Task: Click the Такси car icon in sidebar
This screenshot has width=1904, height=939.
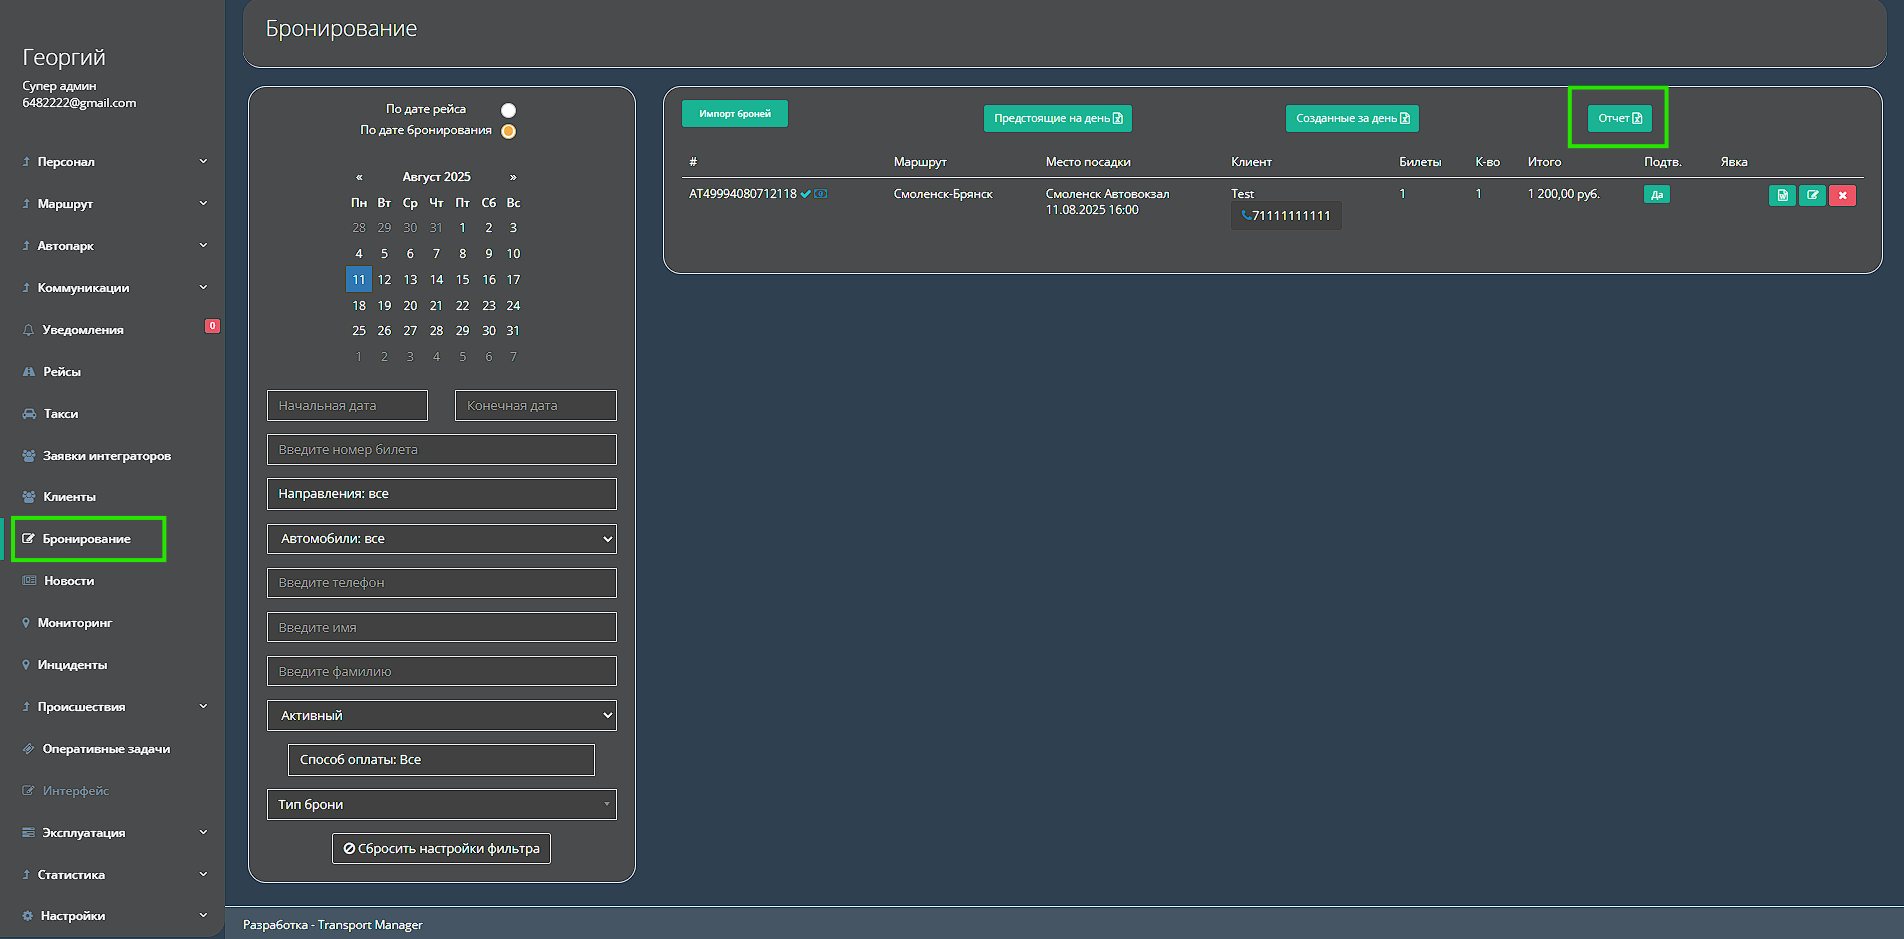Action: point(29,414)
